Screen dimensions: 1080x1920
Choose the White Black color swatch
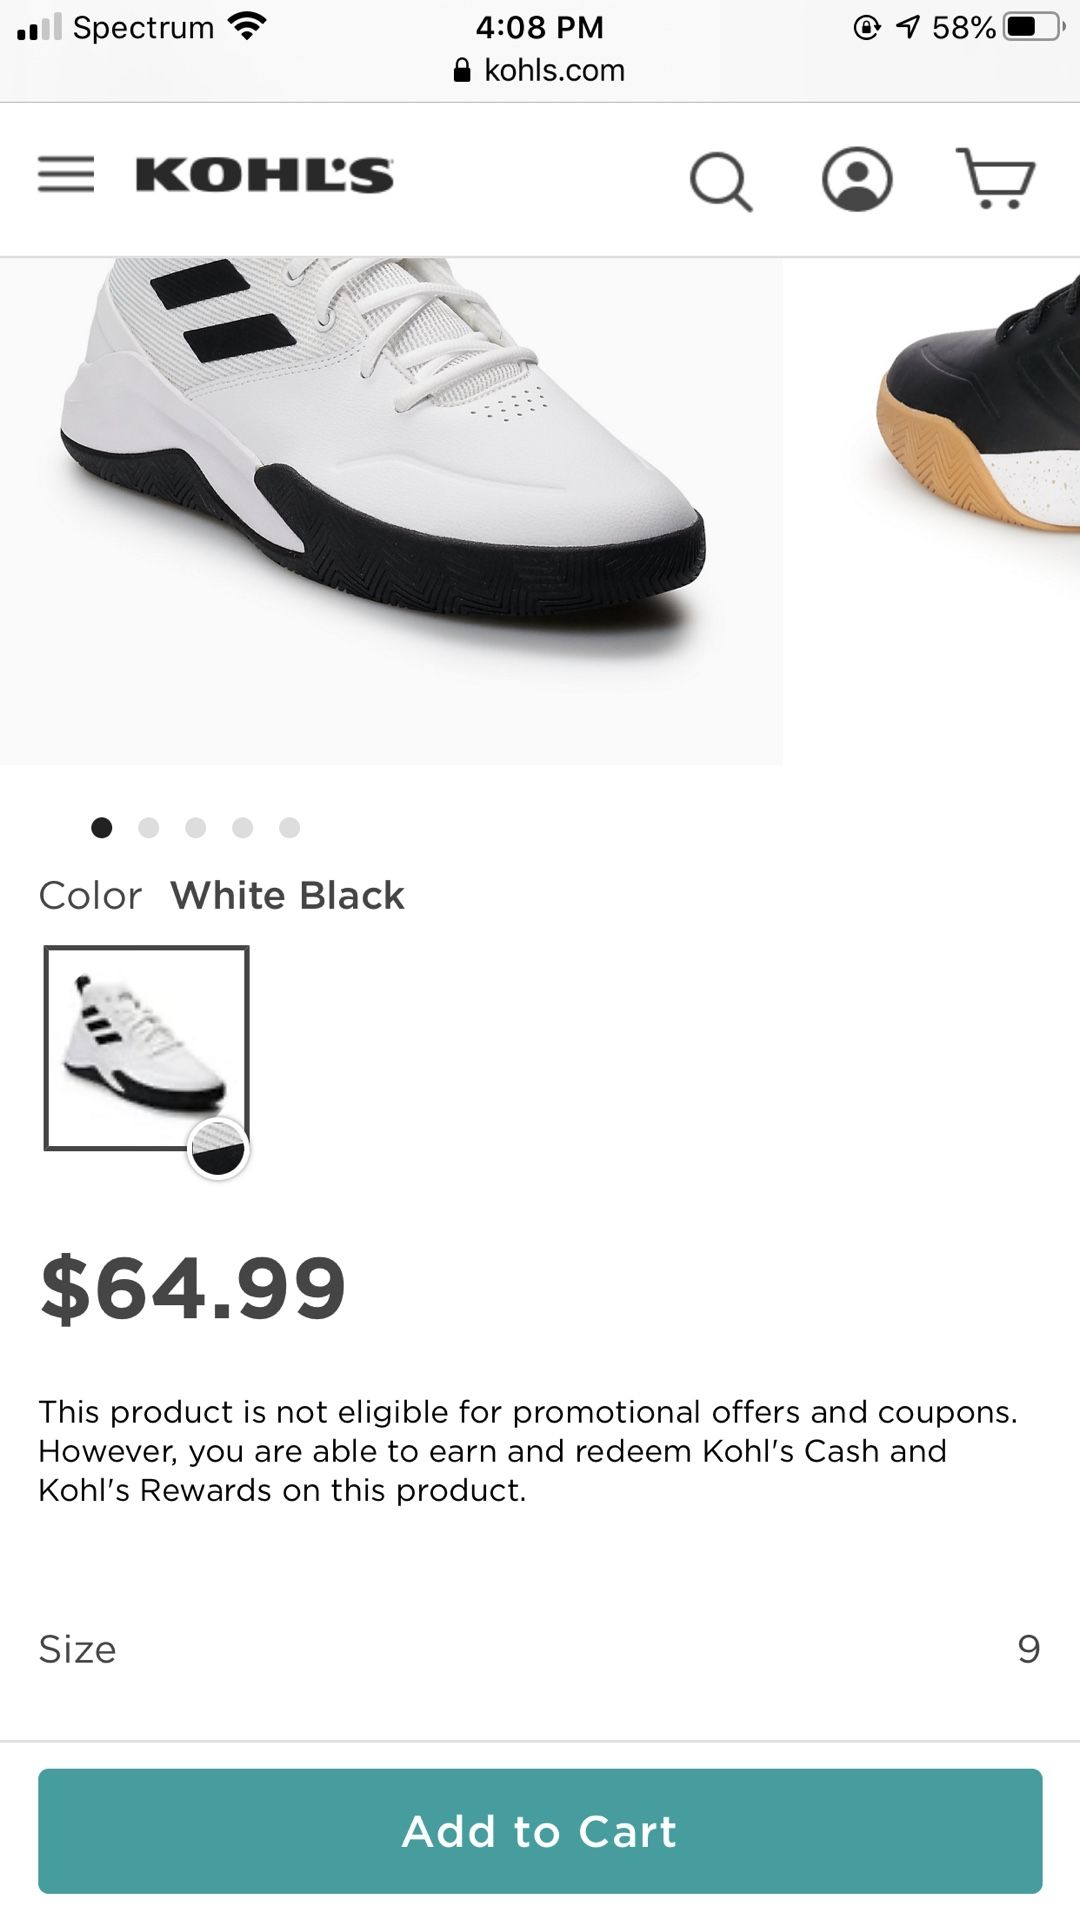coord(218,1148)
